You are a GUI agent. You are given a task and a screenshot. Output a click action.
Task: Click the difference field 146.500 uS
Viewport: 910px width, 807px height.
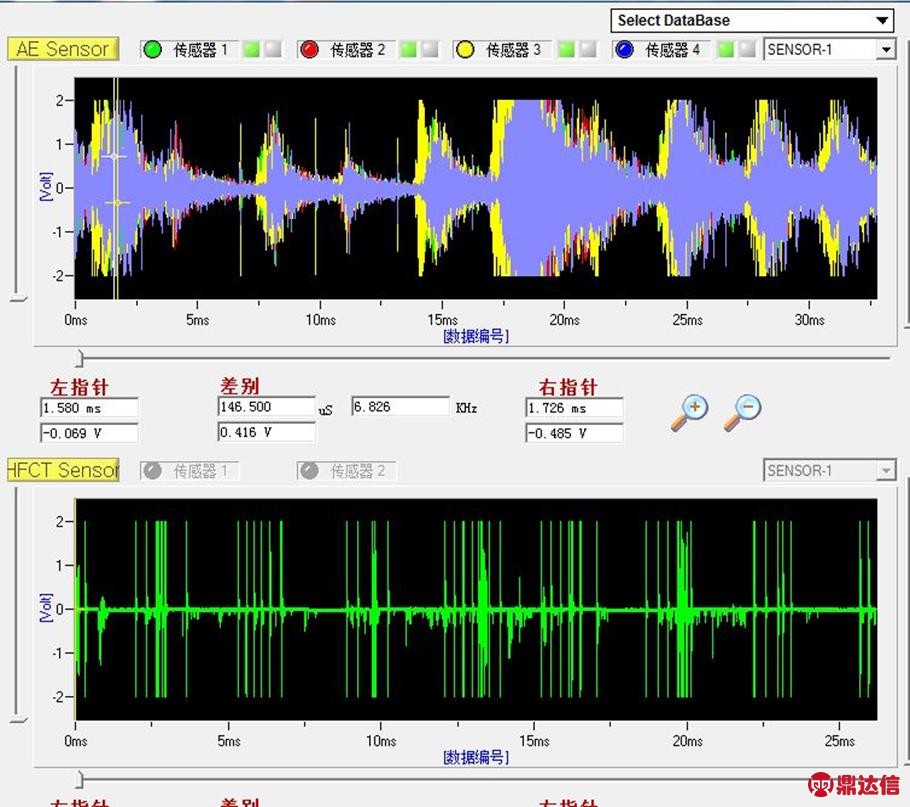click(x=267, y=407)
